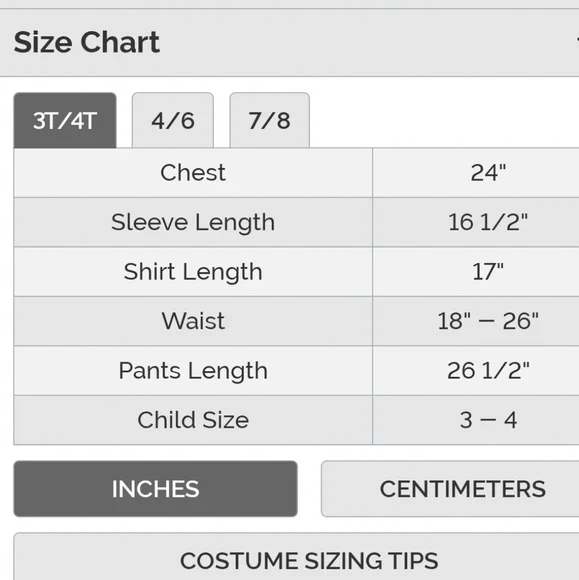Image resolution: width=579 pixels, height=580 pixels.
Task: Click the Shirt Length row label
Action: pyautogui.click(x=193, y=272)
